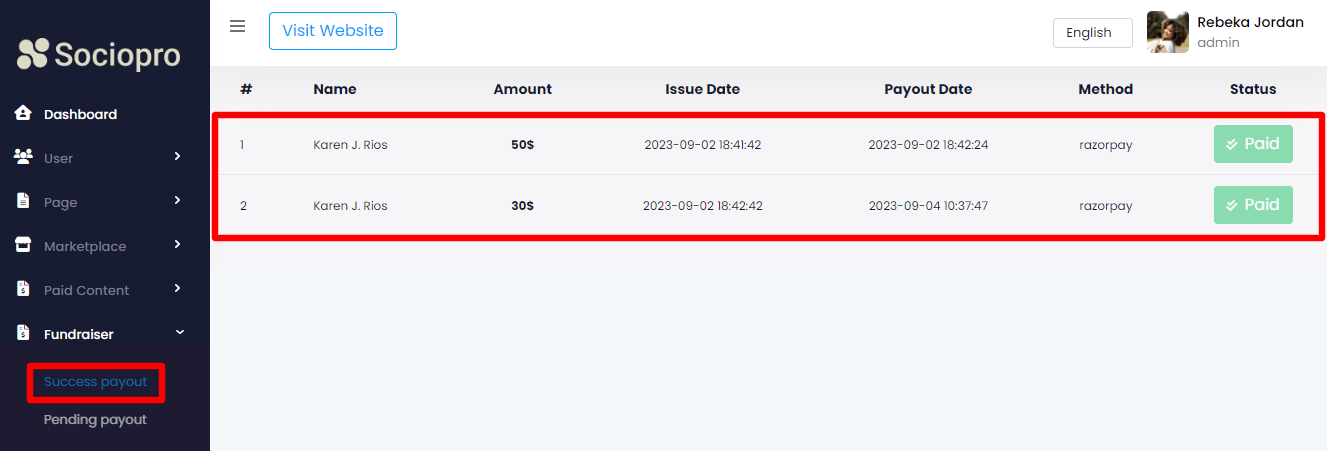
Task: Click the hamburger menu icon
Action: tap(237, 27)
